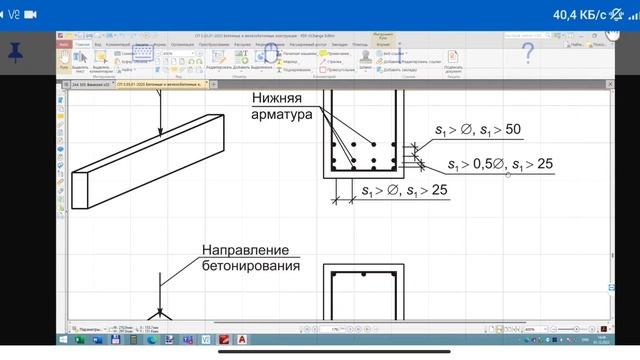640x360 pixels.
Task: Open the AutoCAD icon in taskbar
Action: 242,340
